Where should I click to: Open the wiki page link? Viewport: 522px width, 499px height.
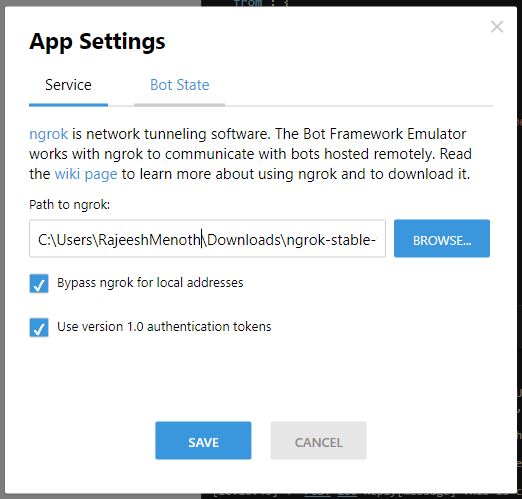coord(86,174)
